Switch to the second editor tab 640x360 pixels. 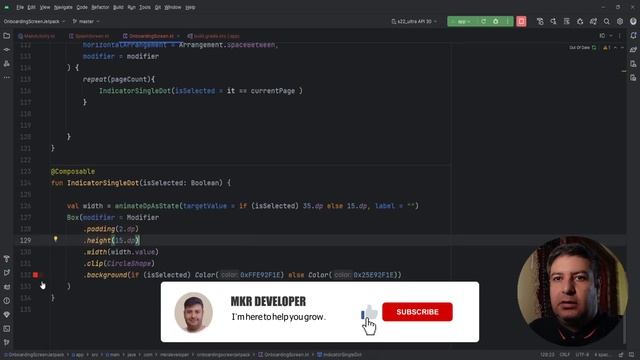89,36
